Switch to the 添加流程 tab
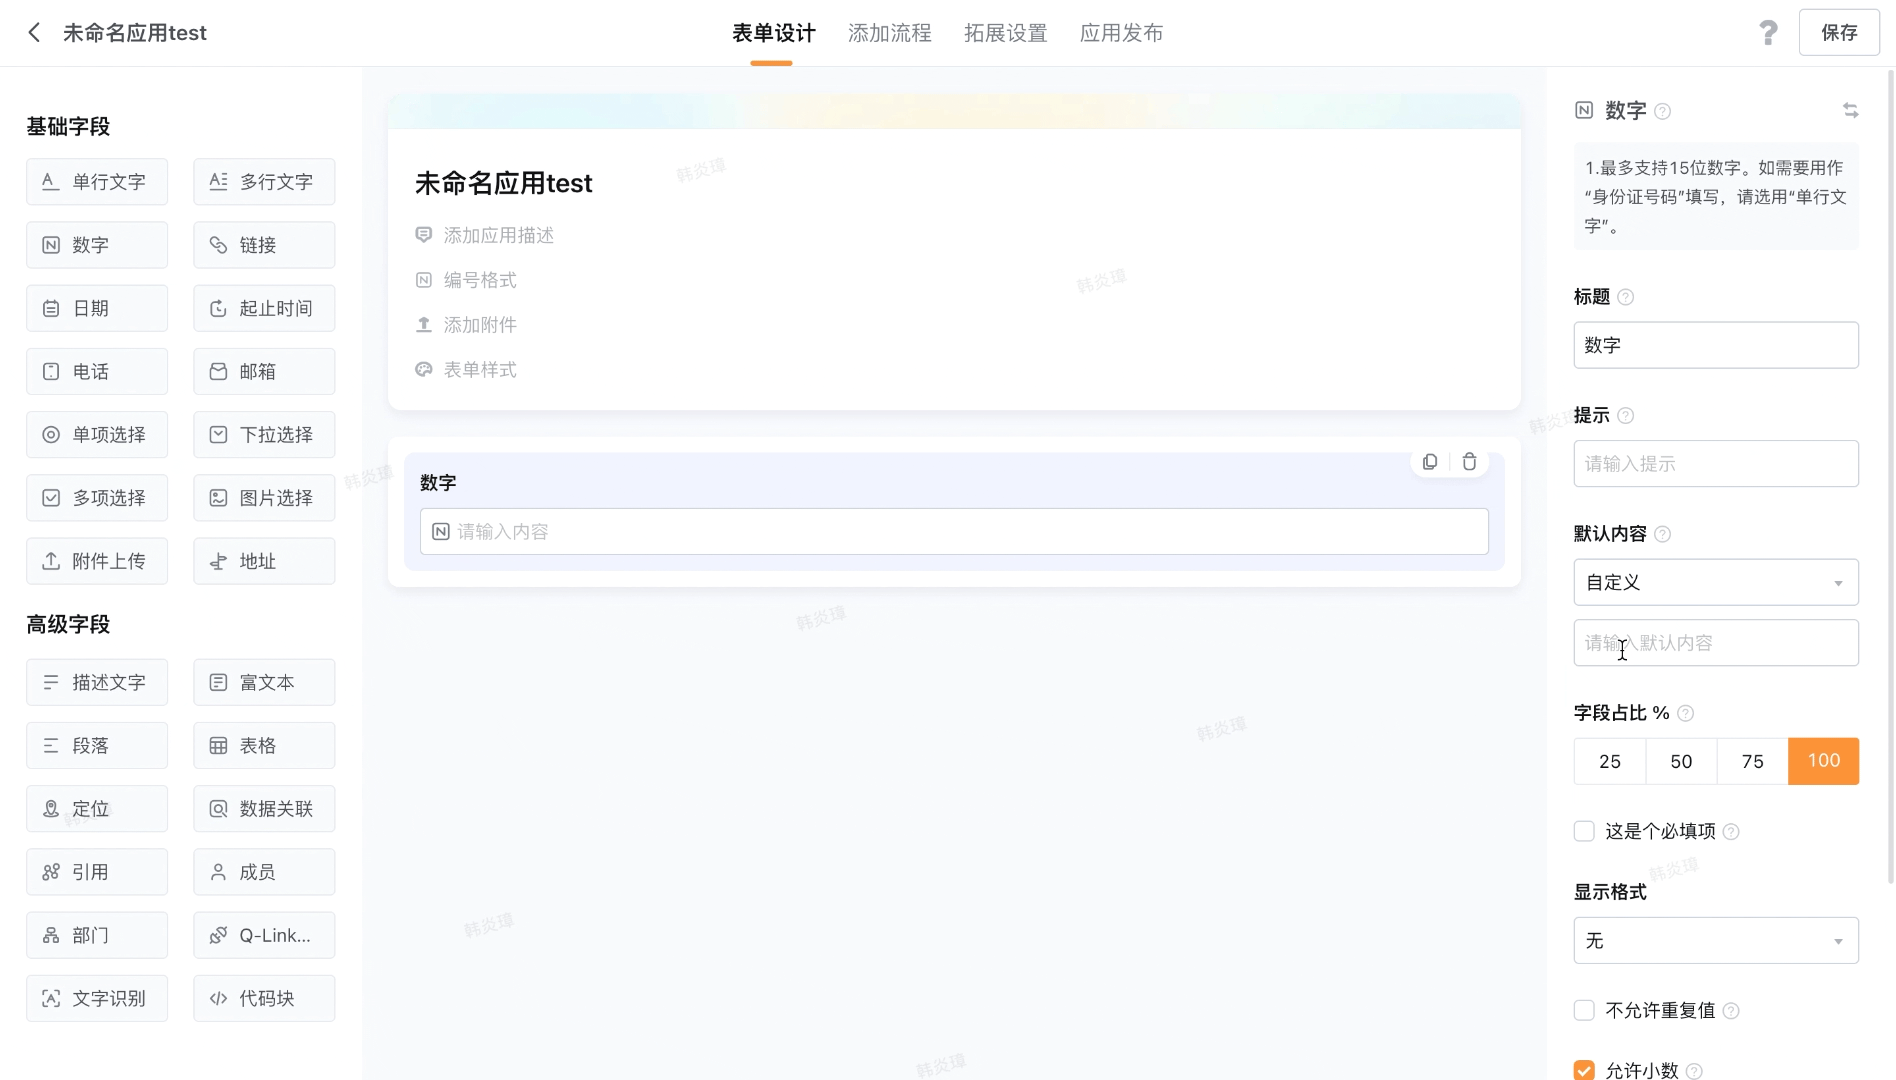The height and width of the screenshot is (1080, 1896). [889, 33]
